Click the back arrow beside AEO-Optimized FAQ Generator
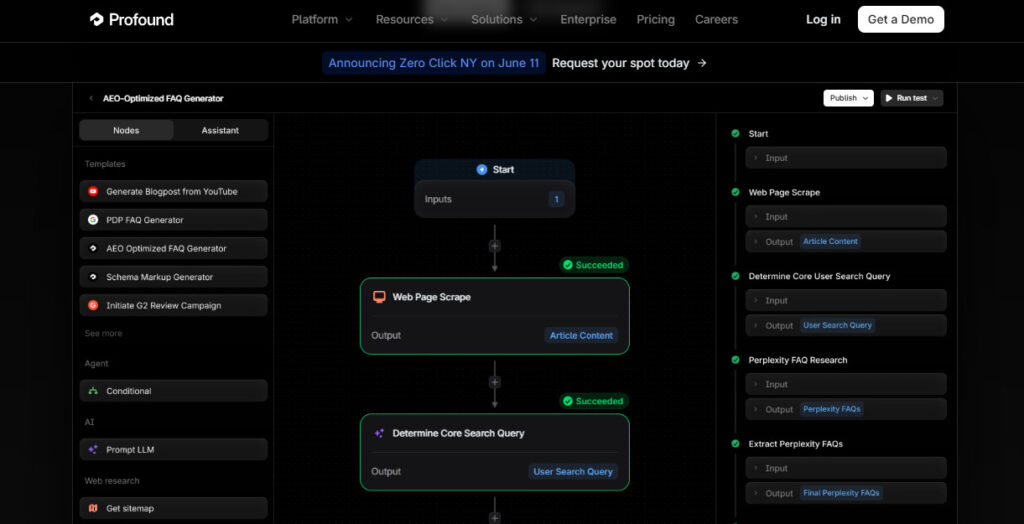The height and width of the screenshot is (524, 1024). point(91,98)
